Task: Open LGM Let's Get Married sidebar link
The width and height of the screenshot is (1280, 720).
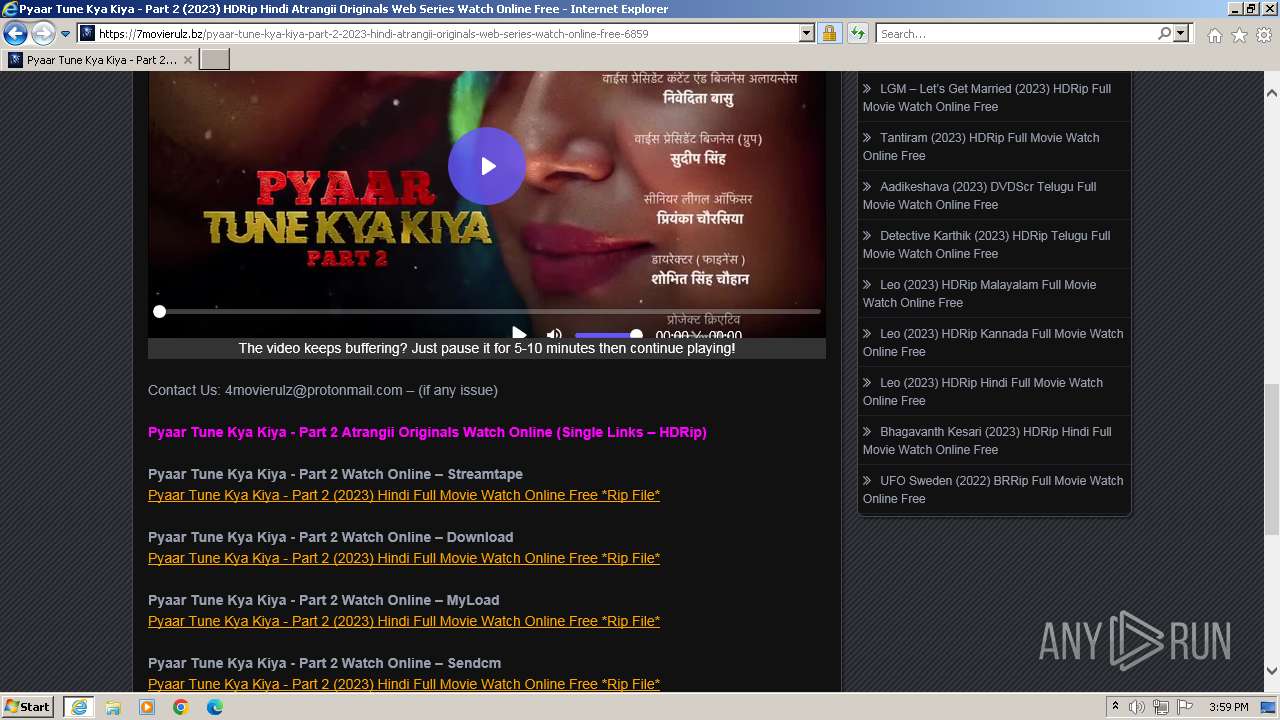Action: pyautogui.click(x=987, y=97)
